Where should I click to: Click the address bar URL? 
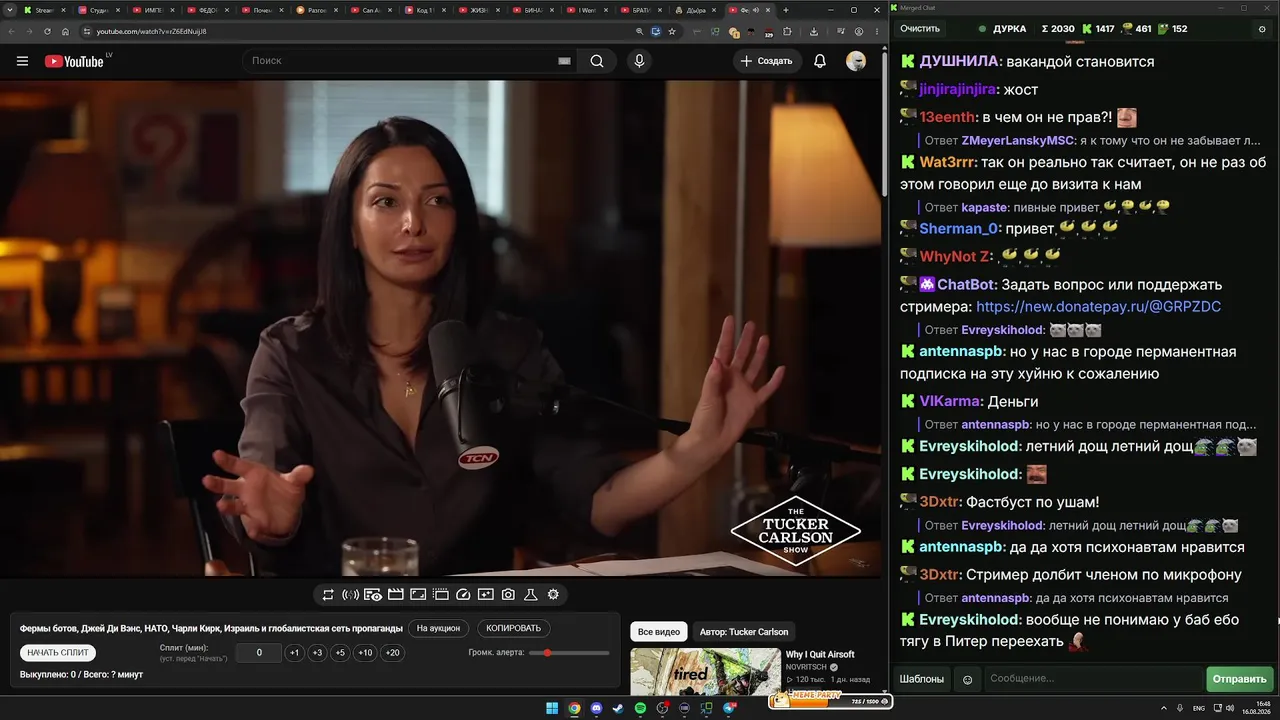click(152, 31)
